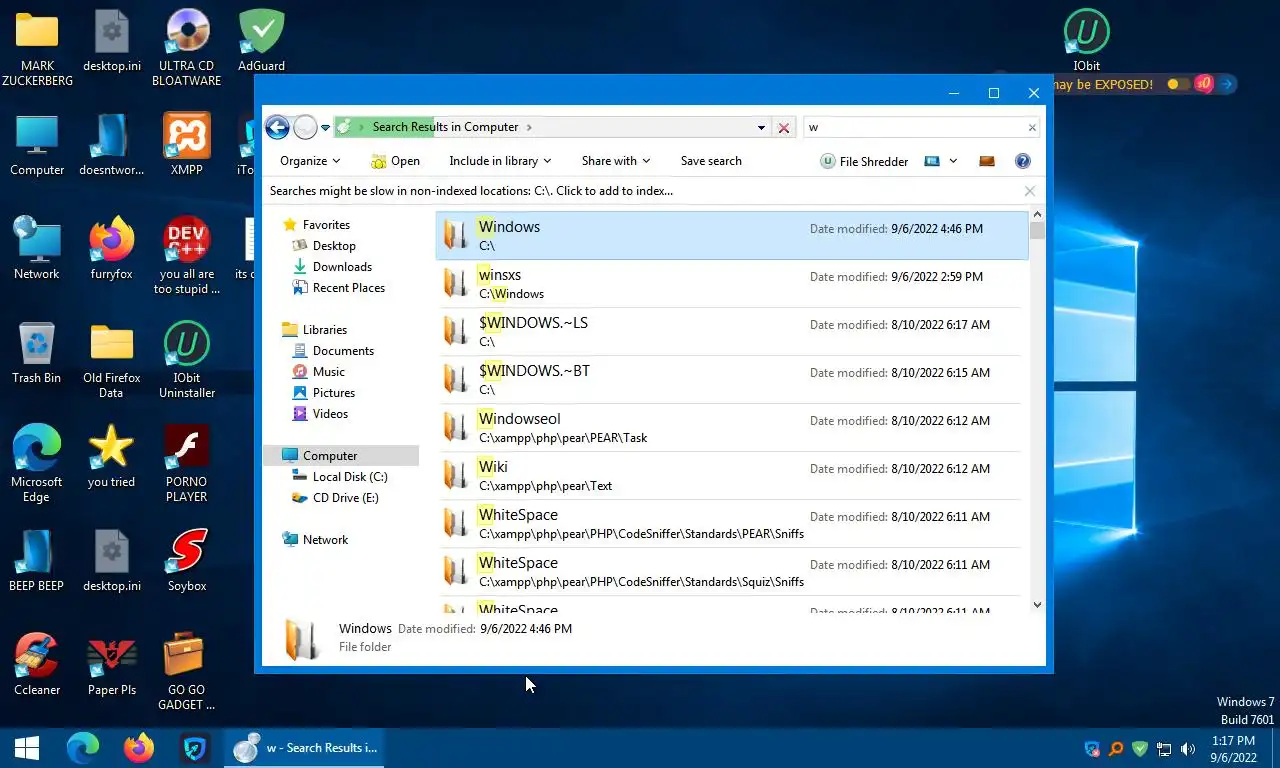Open CD Drive (E:)

345,498
